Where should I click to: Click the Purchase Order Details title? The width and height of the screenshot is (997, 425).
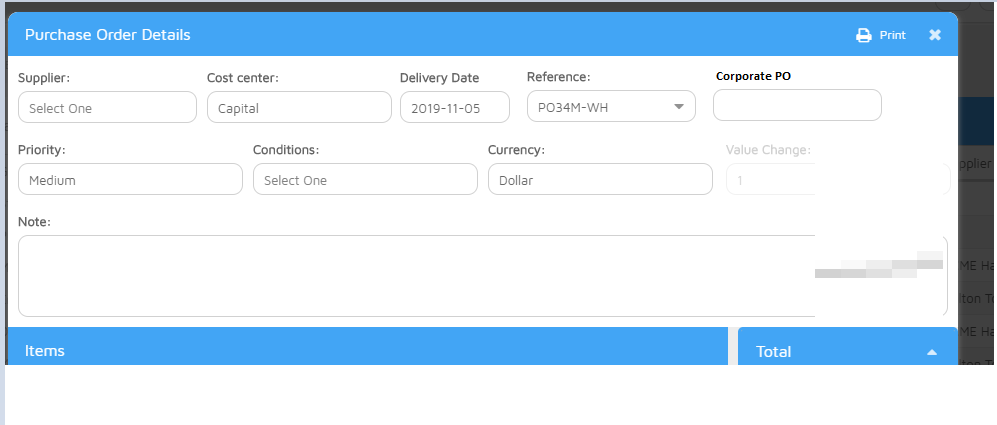pos(108,35)
